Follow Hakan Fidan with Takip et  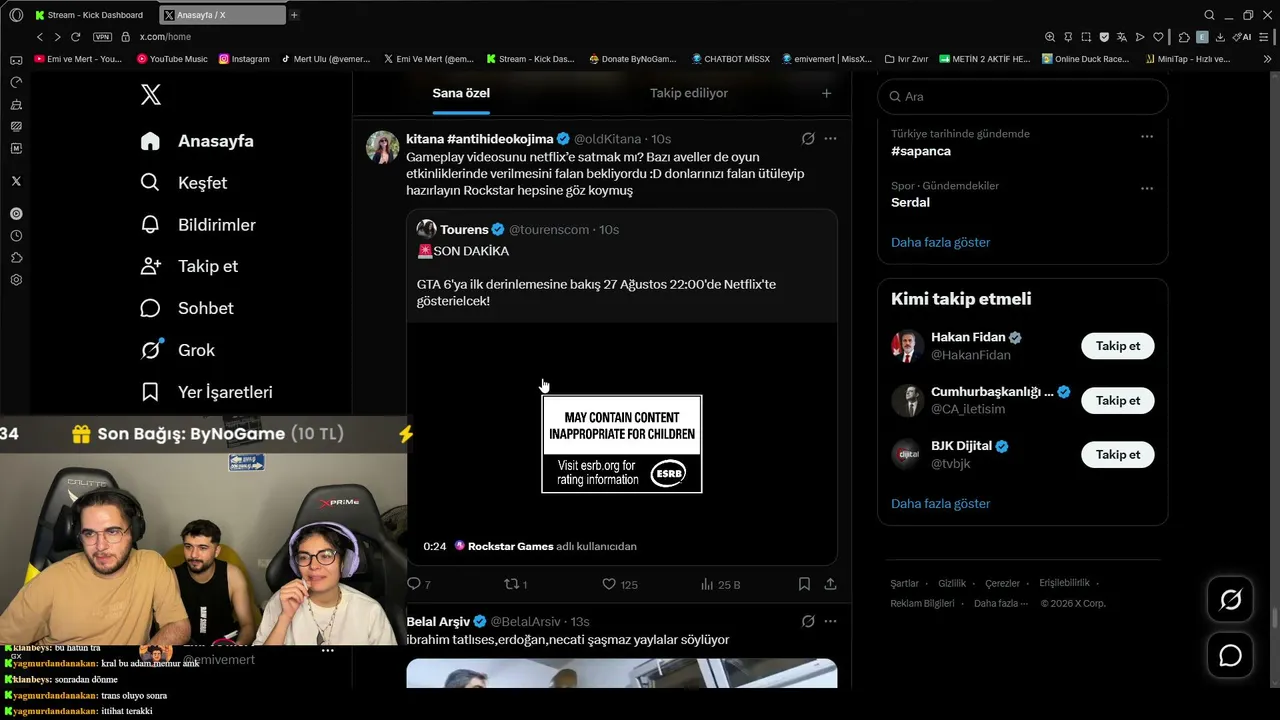(1118, 346)
